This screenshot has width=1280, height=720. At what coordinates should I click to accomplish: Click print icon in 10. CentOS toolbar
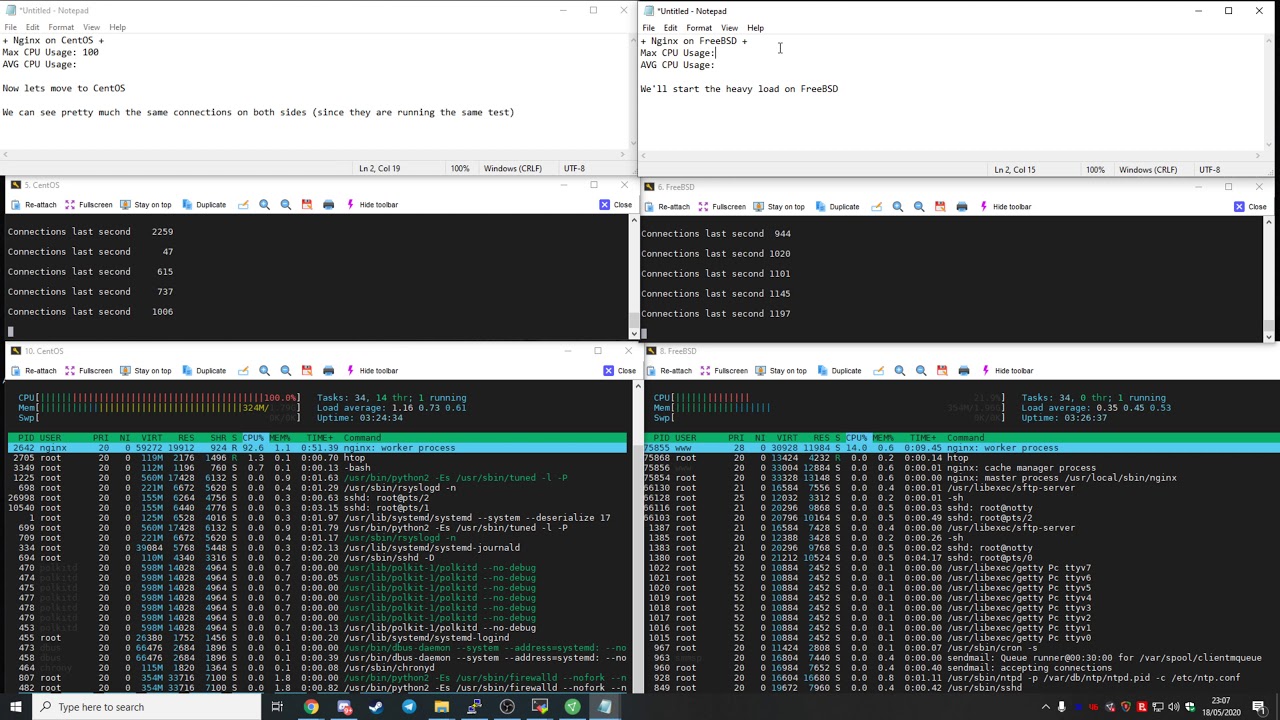coord(328,371)
